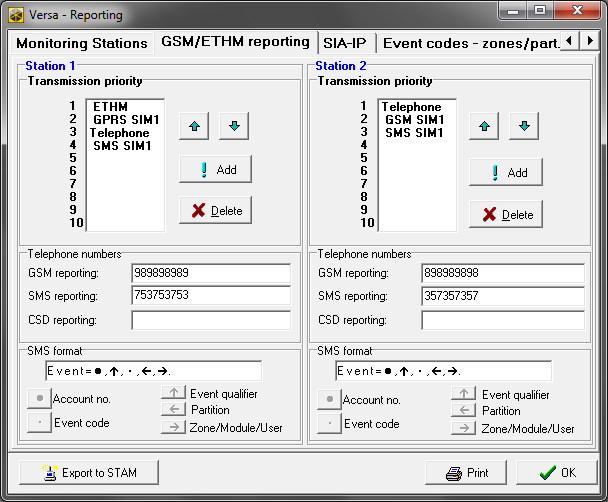This screenshot has height=502, width=608.
Task: Open the SIA-IP tab
Action: coord(345,43)
